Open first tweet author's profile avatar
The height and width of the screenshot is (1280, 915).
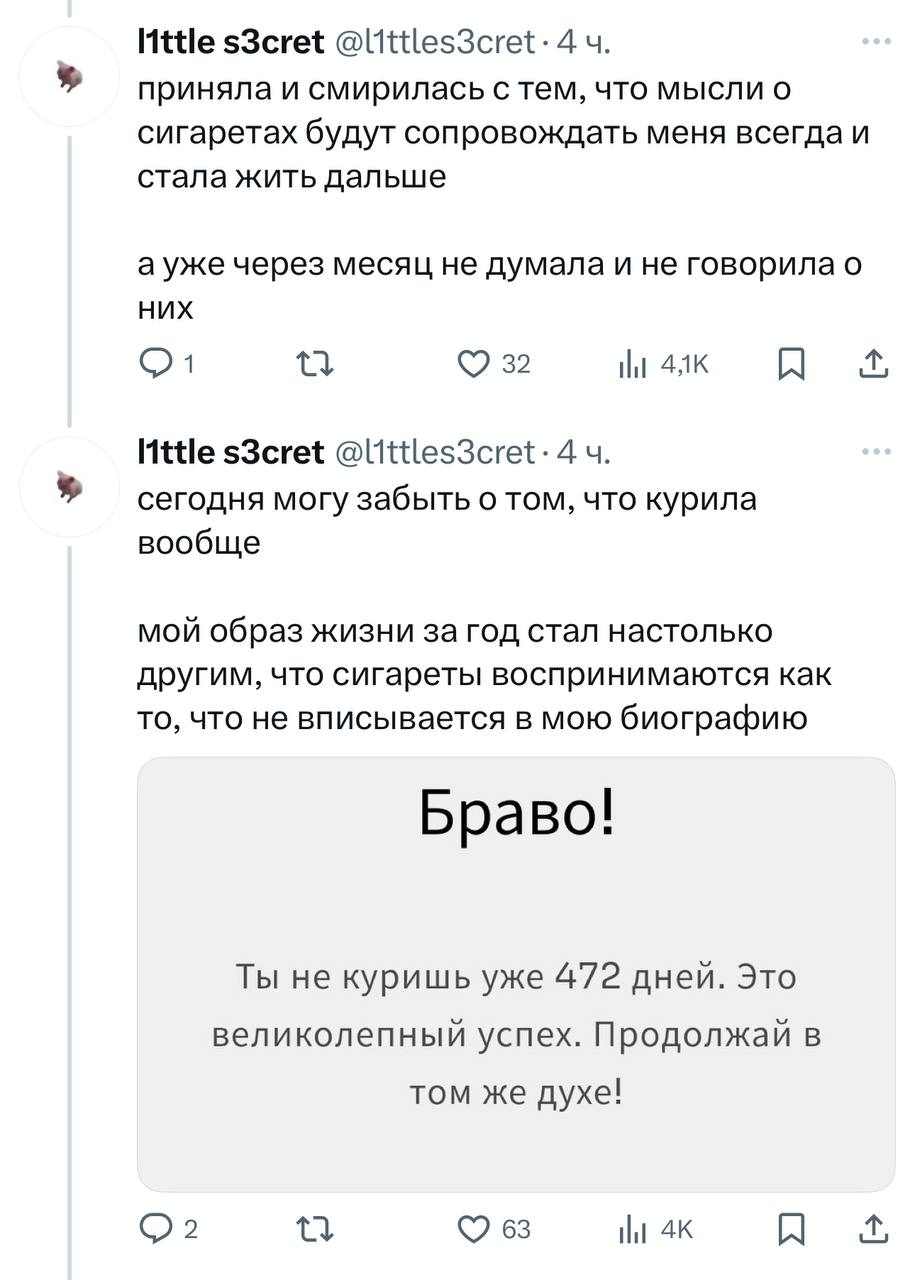point(69,78)
